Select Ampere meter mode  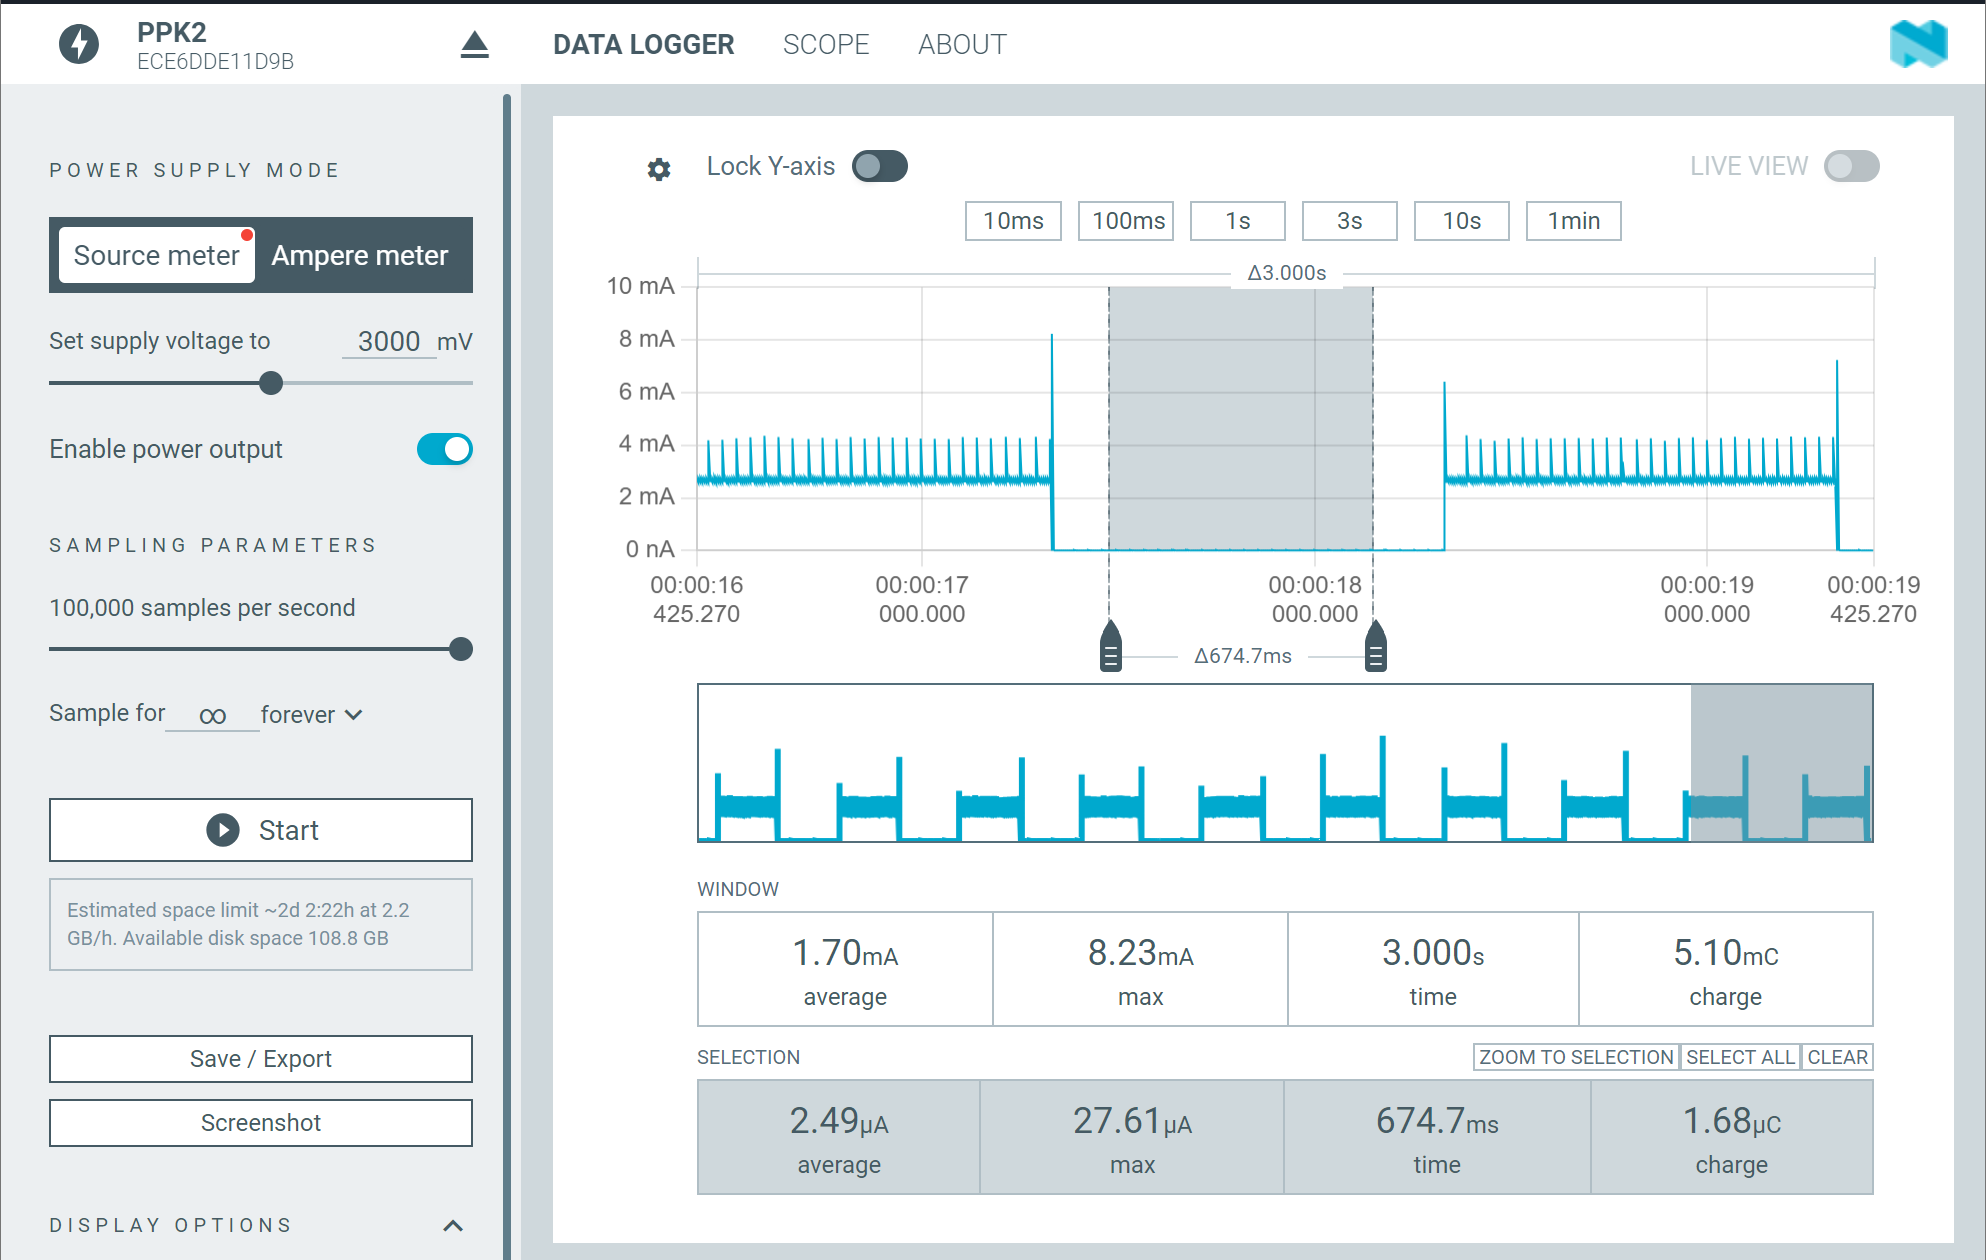(360, 256)
